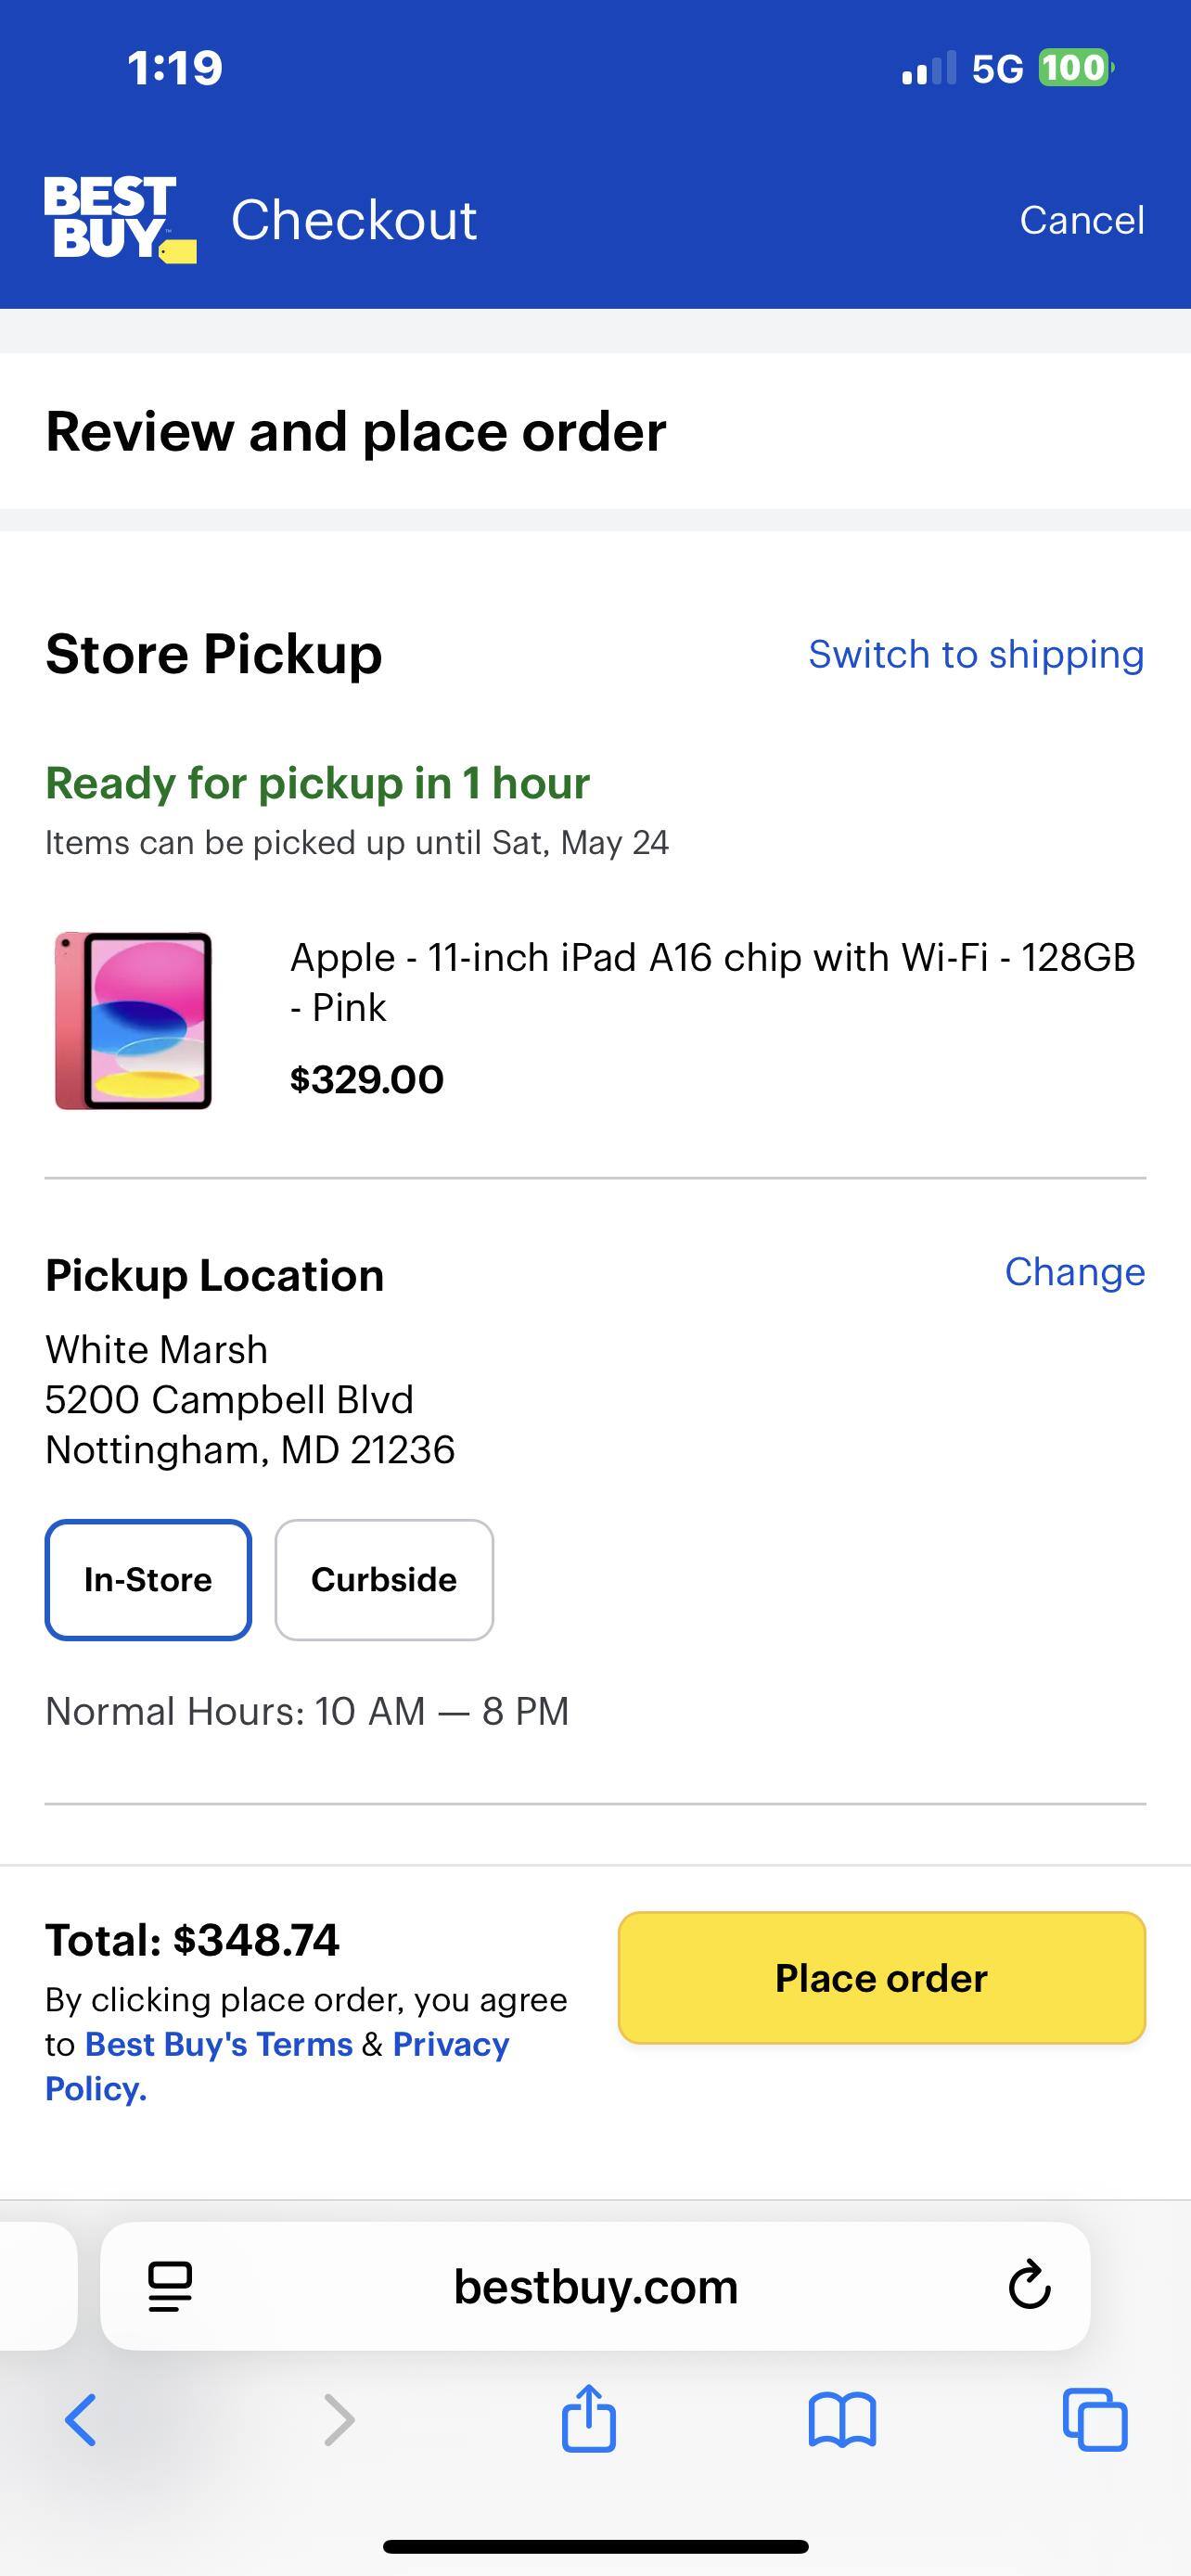The width and height of the screenshot is (1191, 2576).
Task: Cancel the checkout
Action: click(1081, 220)
